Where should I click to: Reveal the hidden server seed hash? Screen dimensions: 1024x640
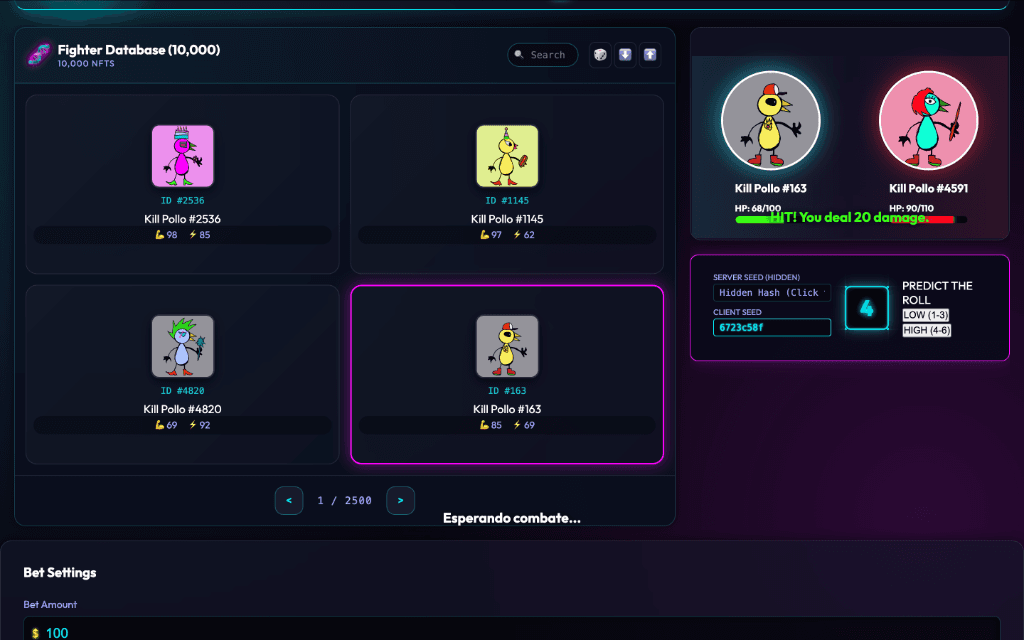(x=771, y=293)
